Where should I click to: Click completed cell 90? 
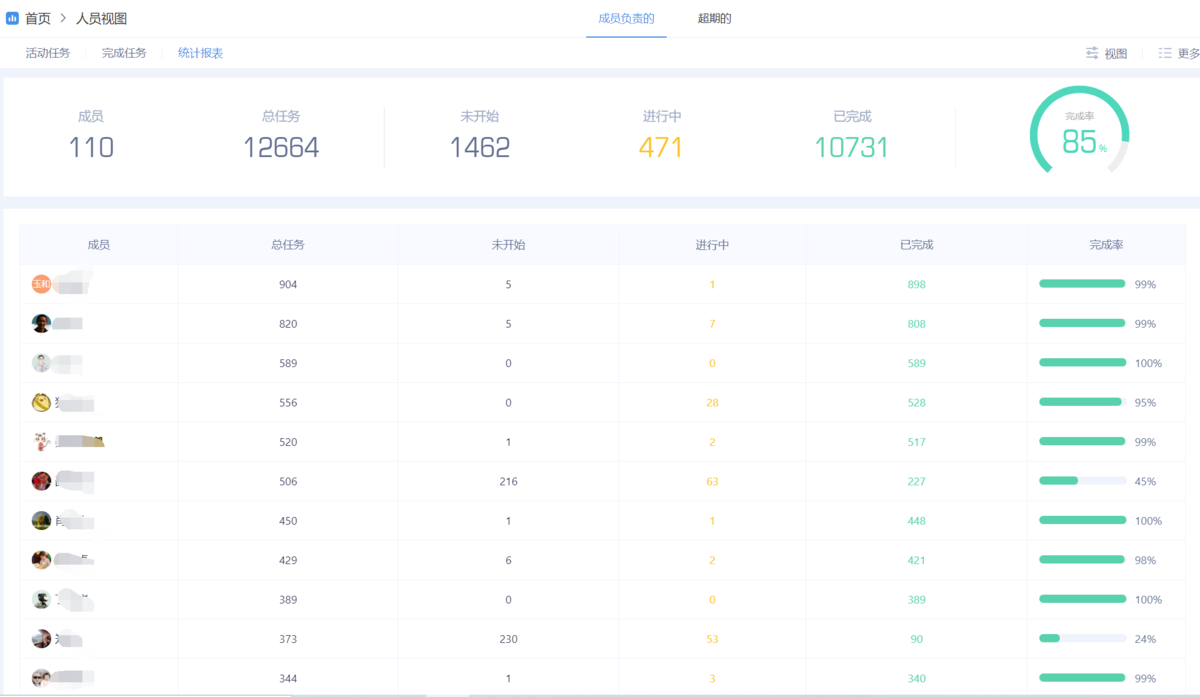[916, 639]
